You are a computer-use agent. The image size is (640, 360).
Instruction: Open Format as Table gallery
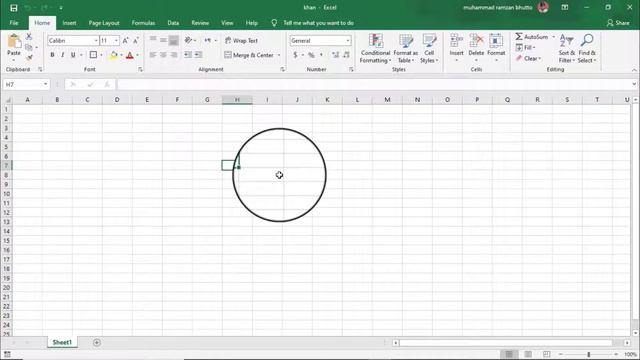405,48
